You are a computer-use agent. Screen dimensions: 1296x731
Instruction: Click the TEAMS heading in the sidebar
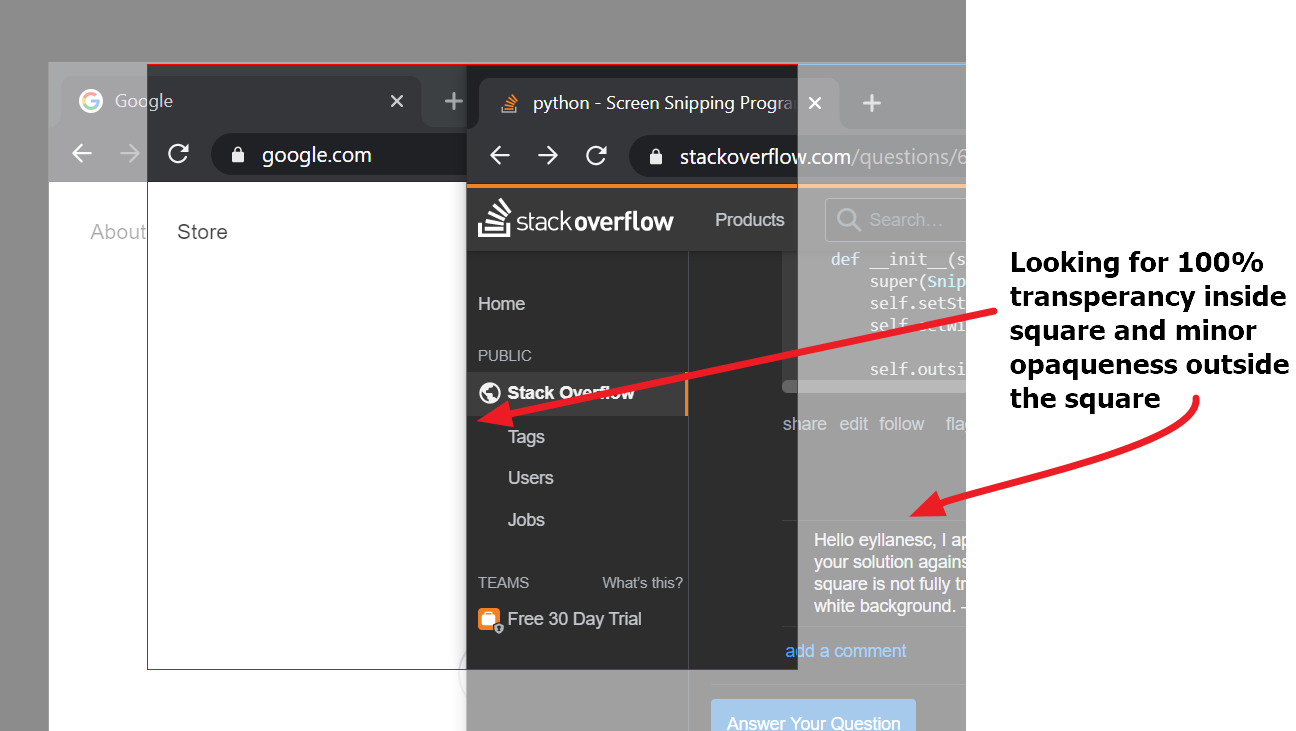click(x=504, y=583)
